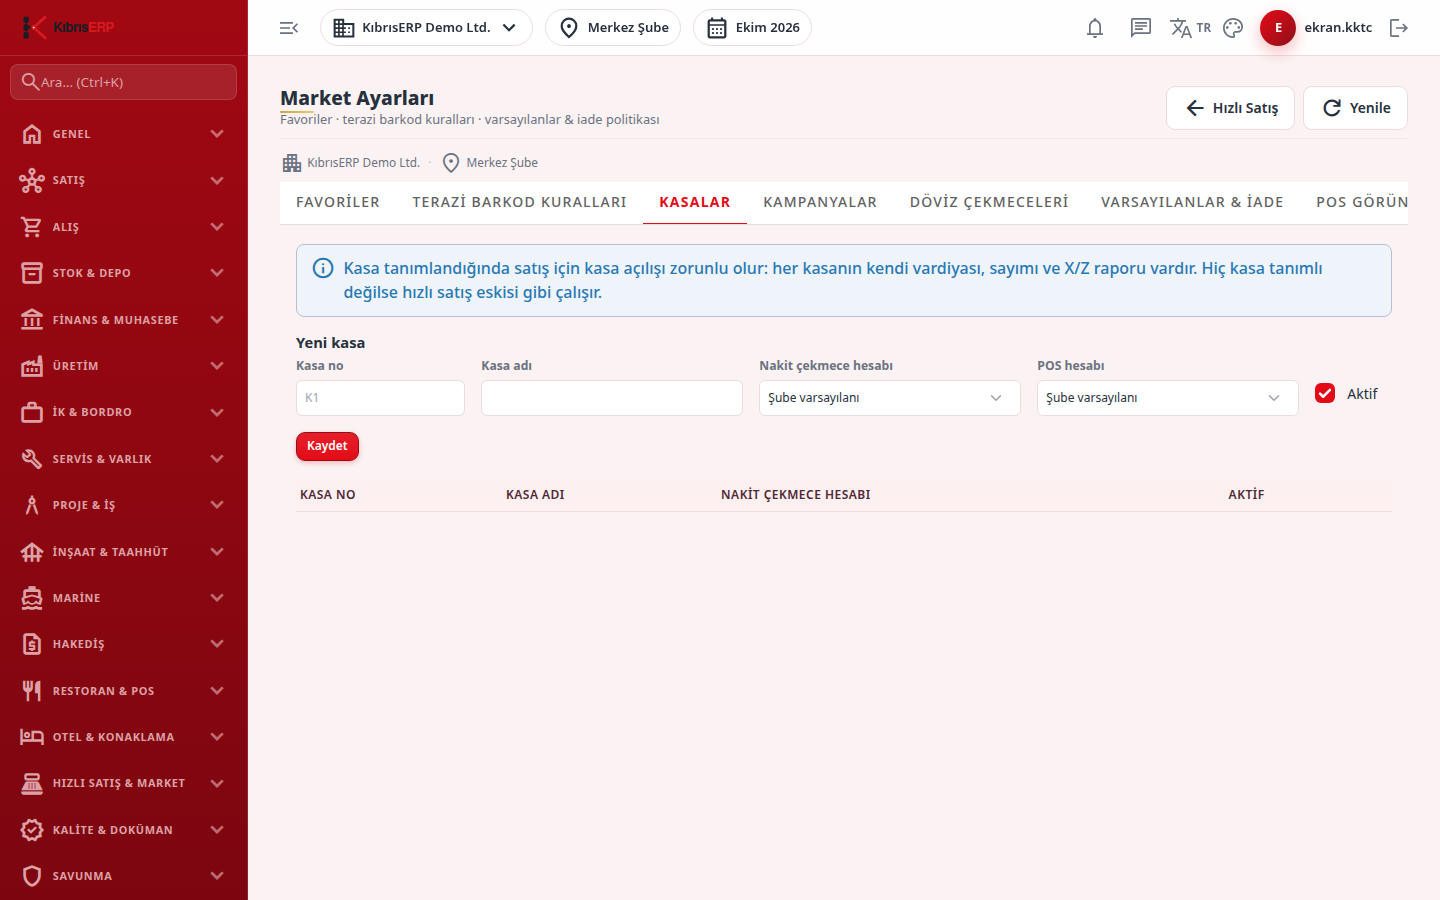Click the Kaydet button

[x=327, y=446]
